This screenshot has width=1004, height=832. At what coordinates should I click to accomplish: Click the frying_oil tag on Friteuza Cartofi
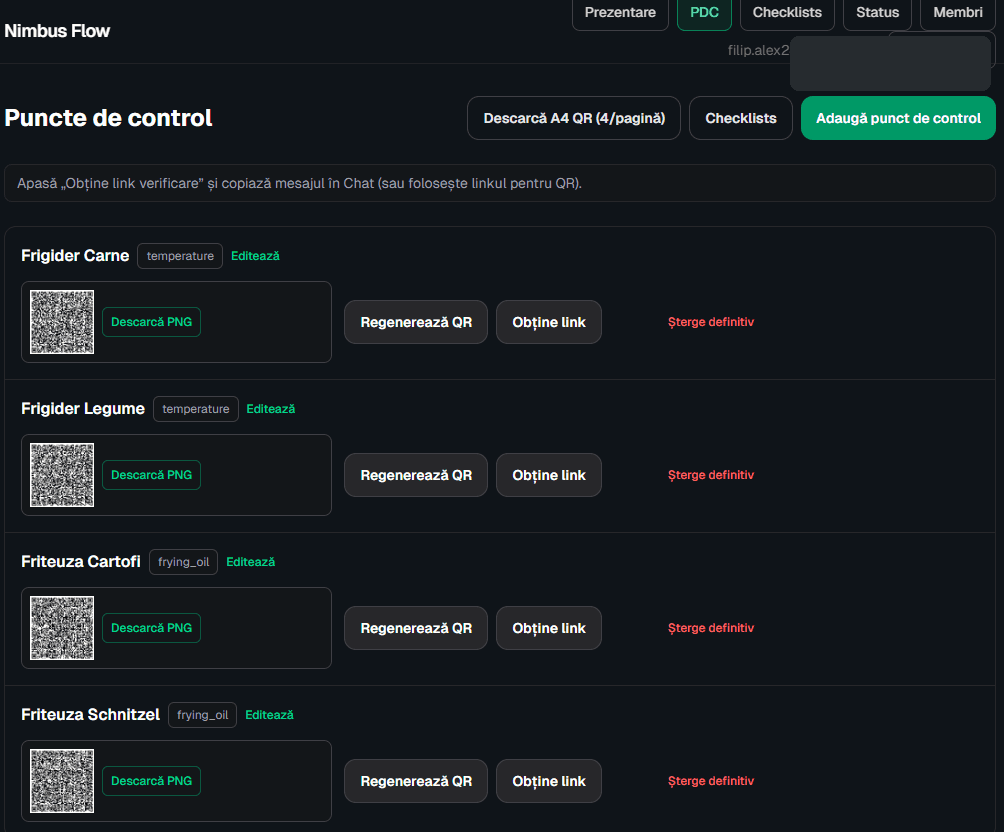pyautogui.click(x=184, y=562)
